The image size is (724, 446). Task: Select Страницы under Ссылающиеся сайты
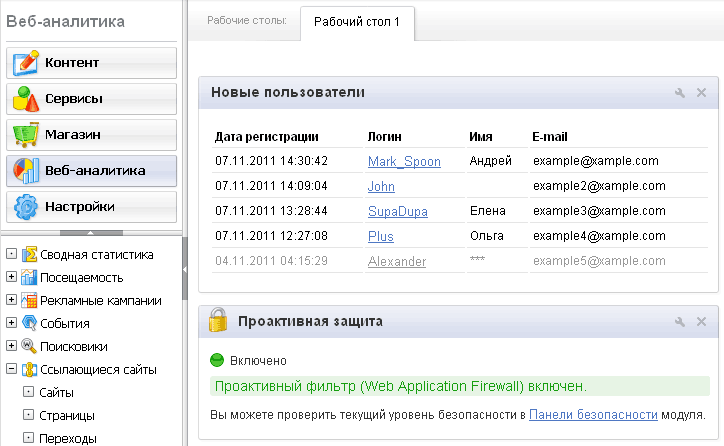[66, 416]
